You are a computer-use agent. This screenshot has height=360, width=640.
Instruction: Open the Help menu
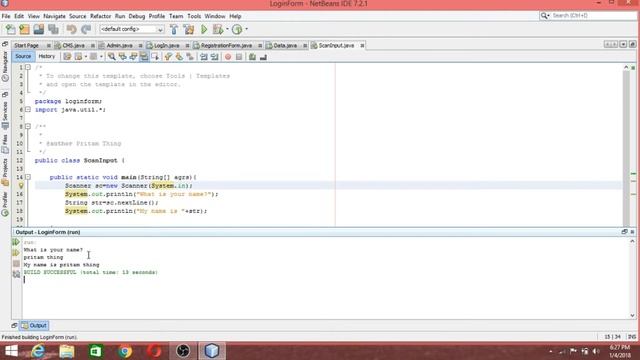tap(235, 16)
